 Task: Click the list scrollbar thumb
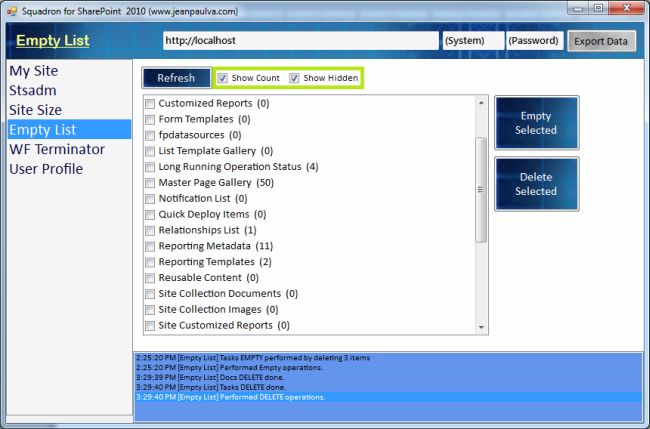tap(481, 190)
